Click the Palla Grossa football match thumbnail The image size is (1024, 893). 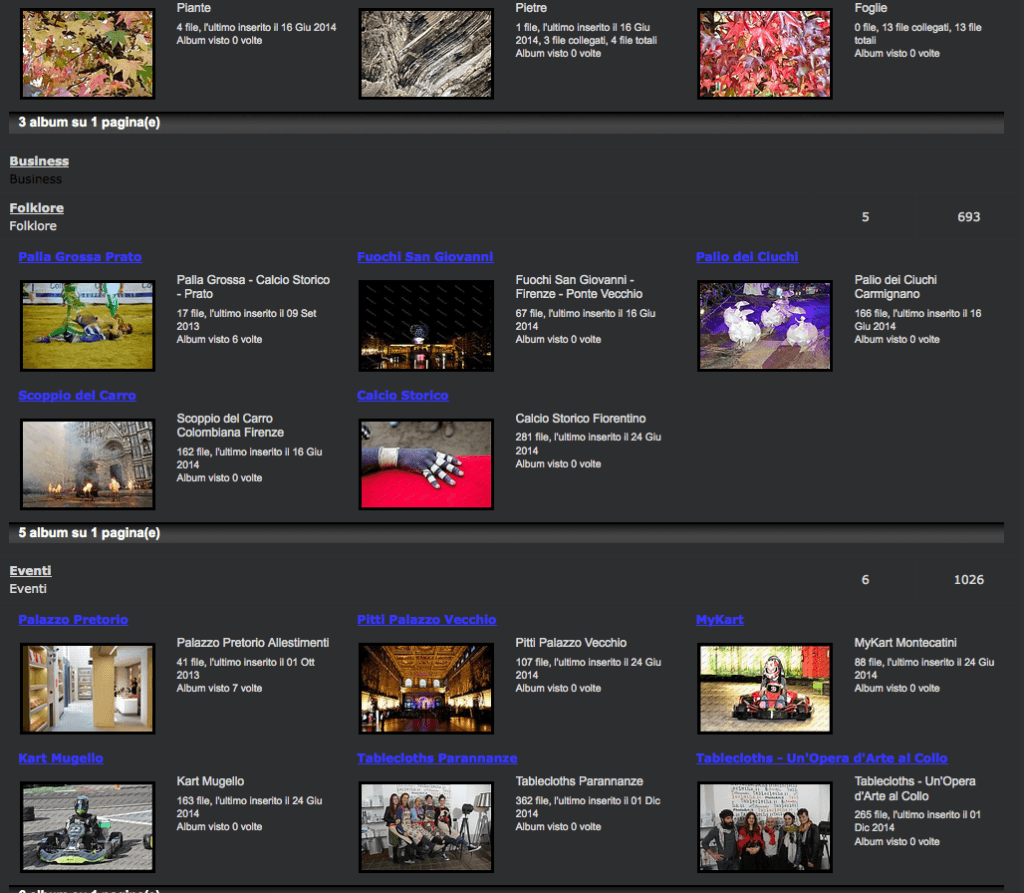pos(88,325)
